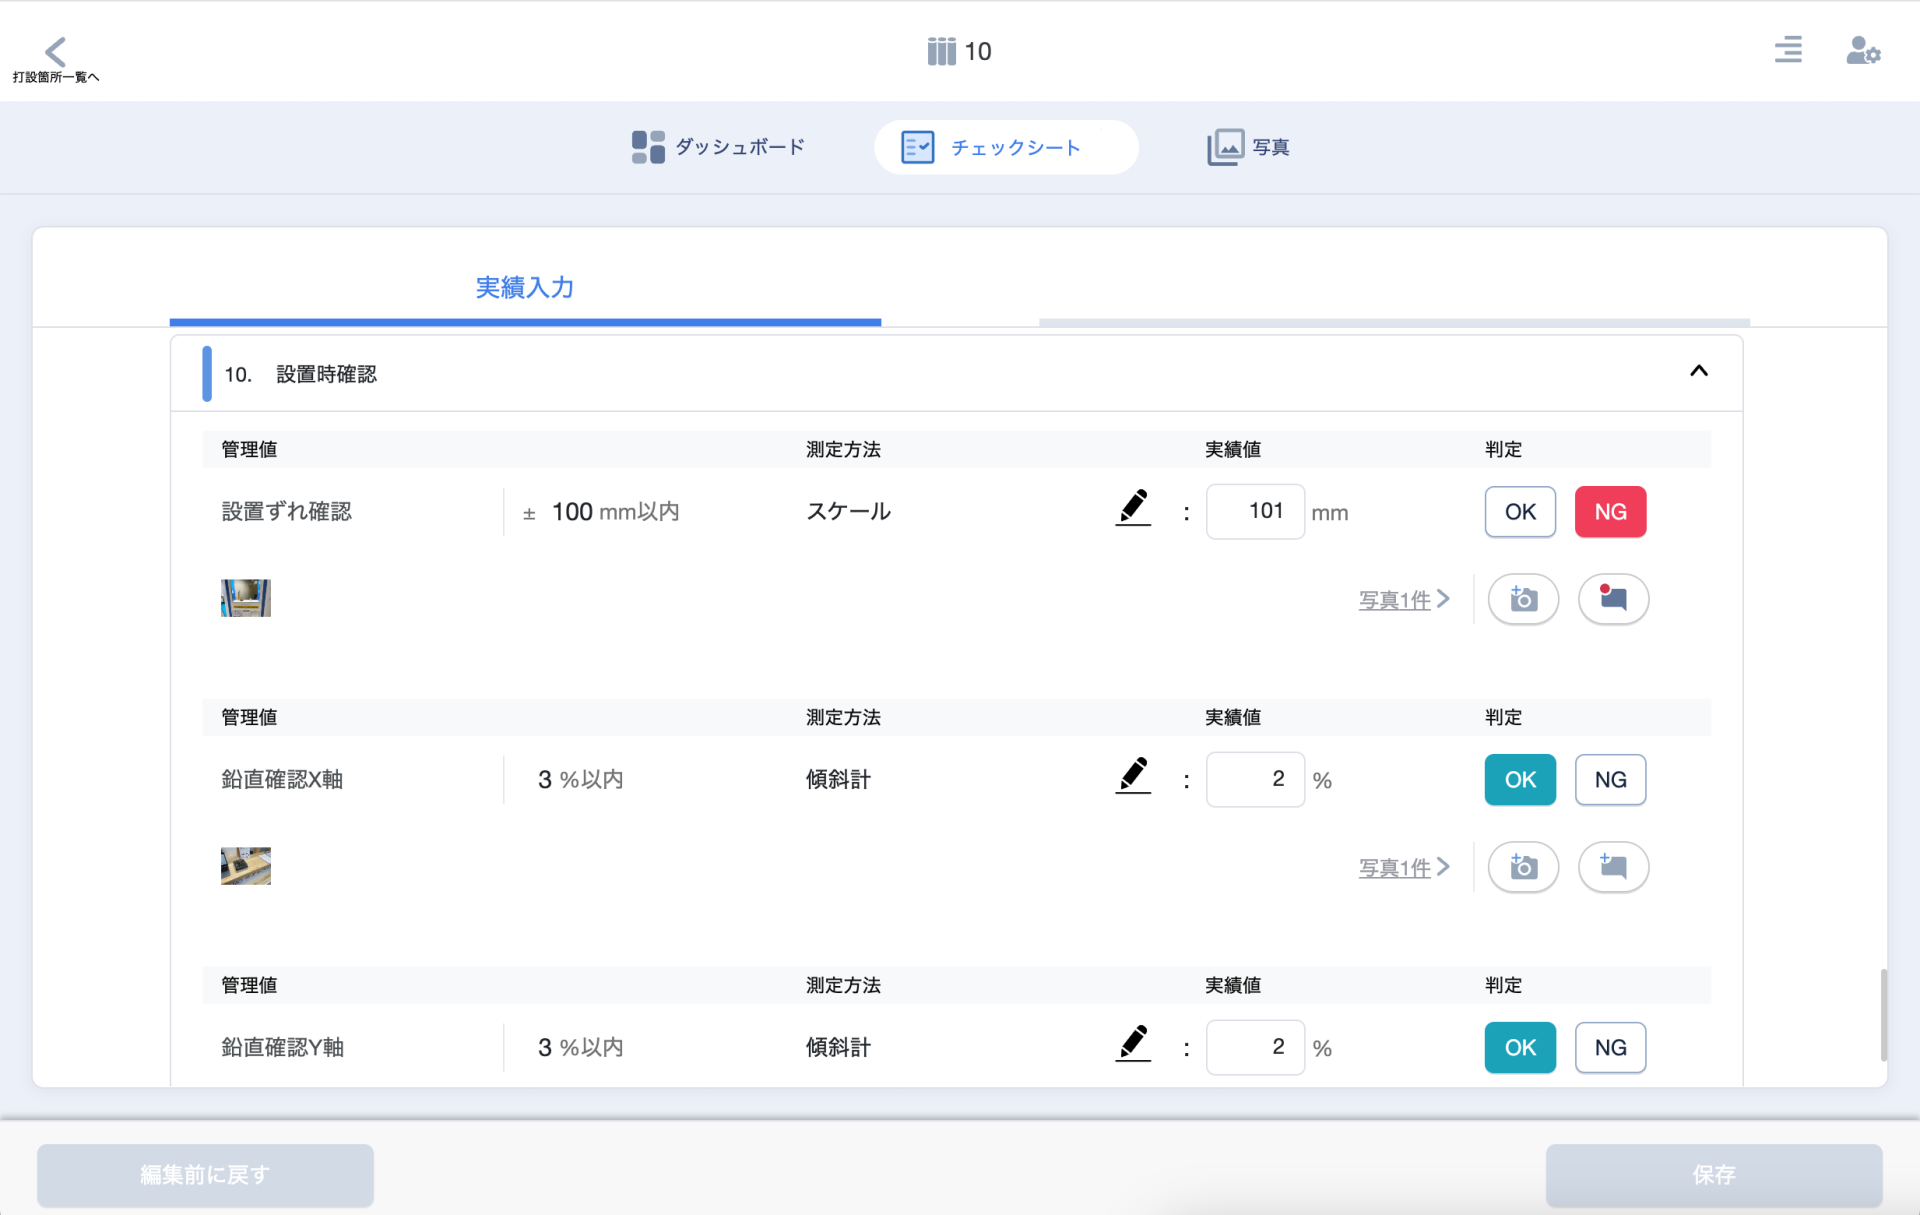Click pencil edit icon for 設置ずれ確認
Viewport: 1920px width, 1215px height.
click(1133, 508)
